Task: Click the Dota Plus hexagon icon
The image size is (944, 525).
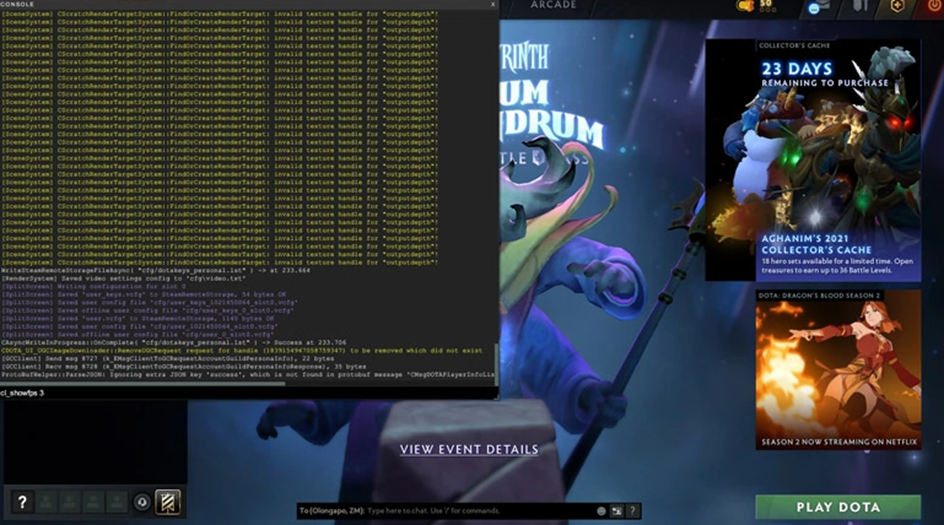Action: coord(897,6)
